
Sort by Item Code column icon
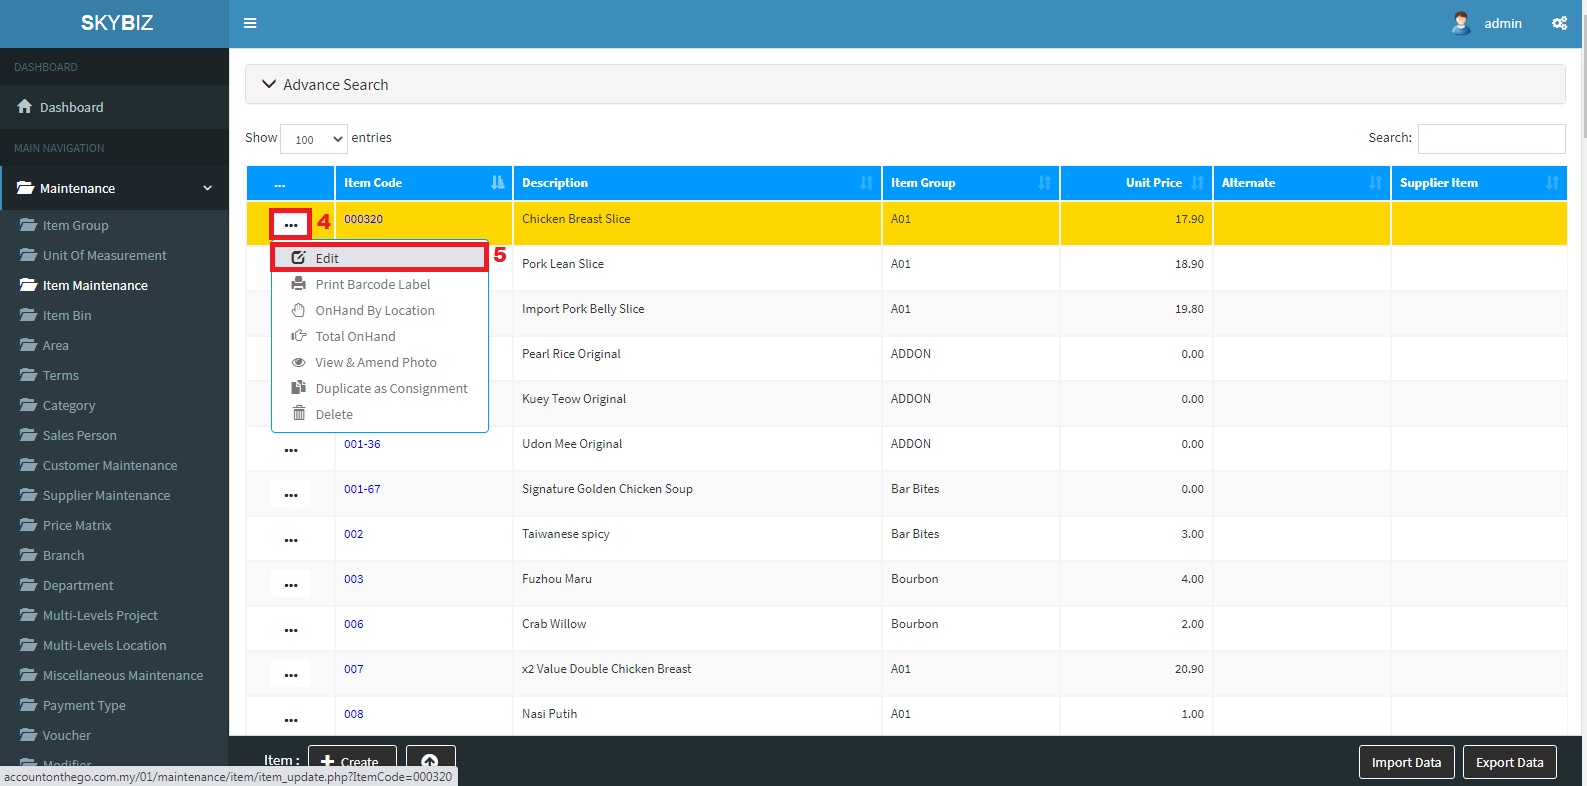[498, 183]
